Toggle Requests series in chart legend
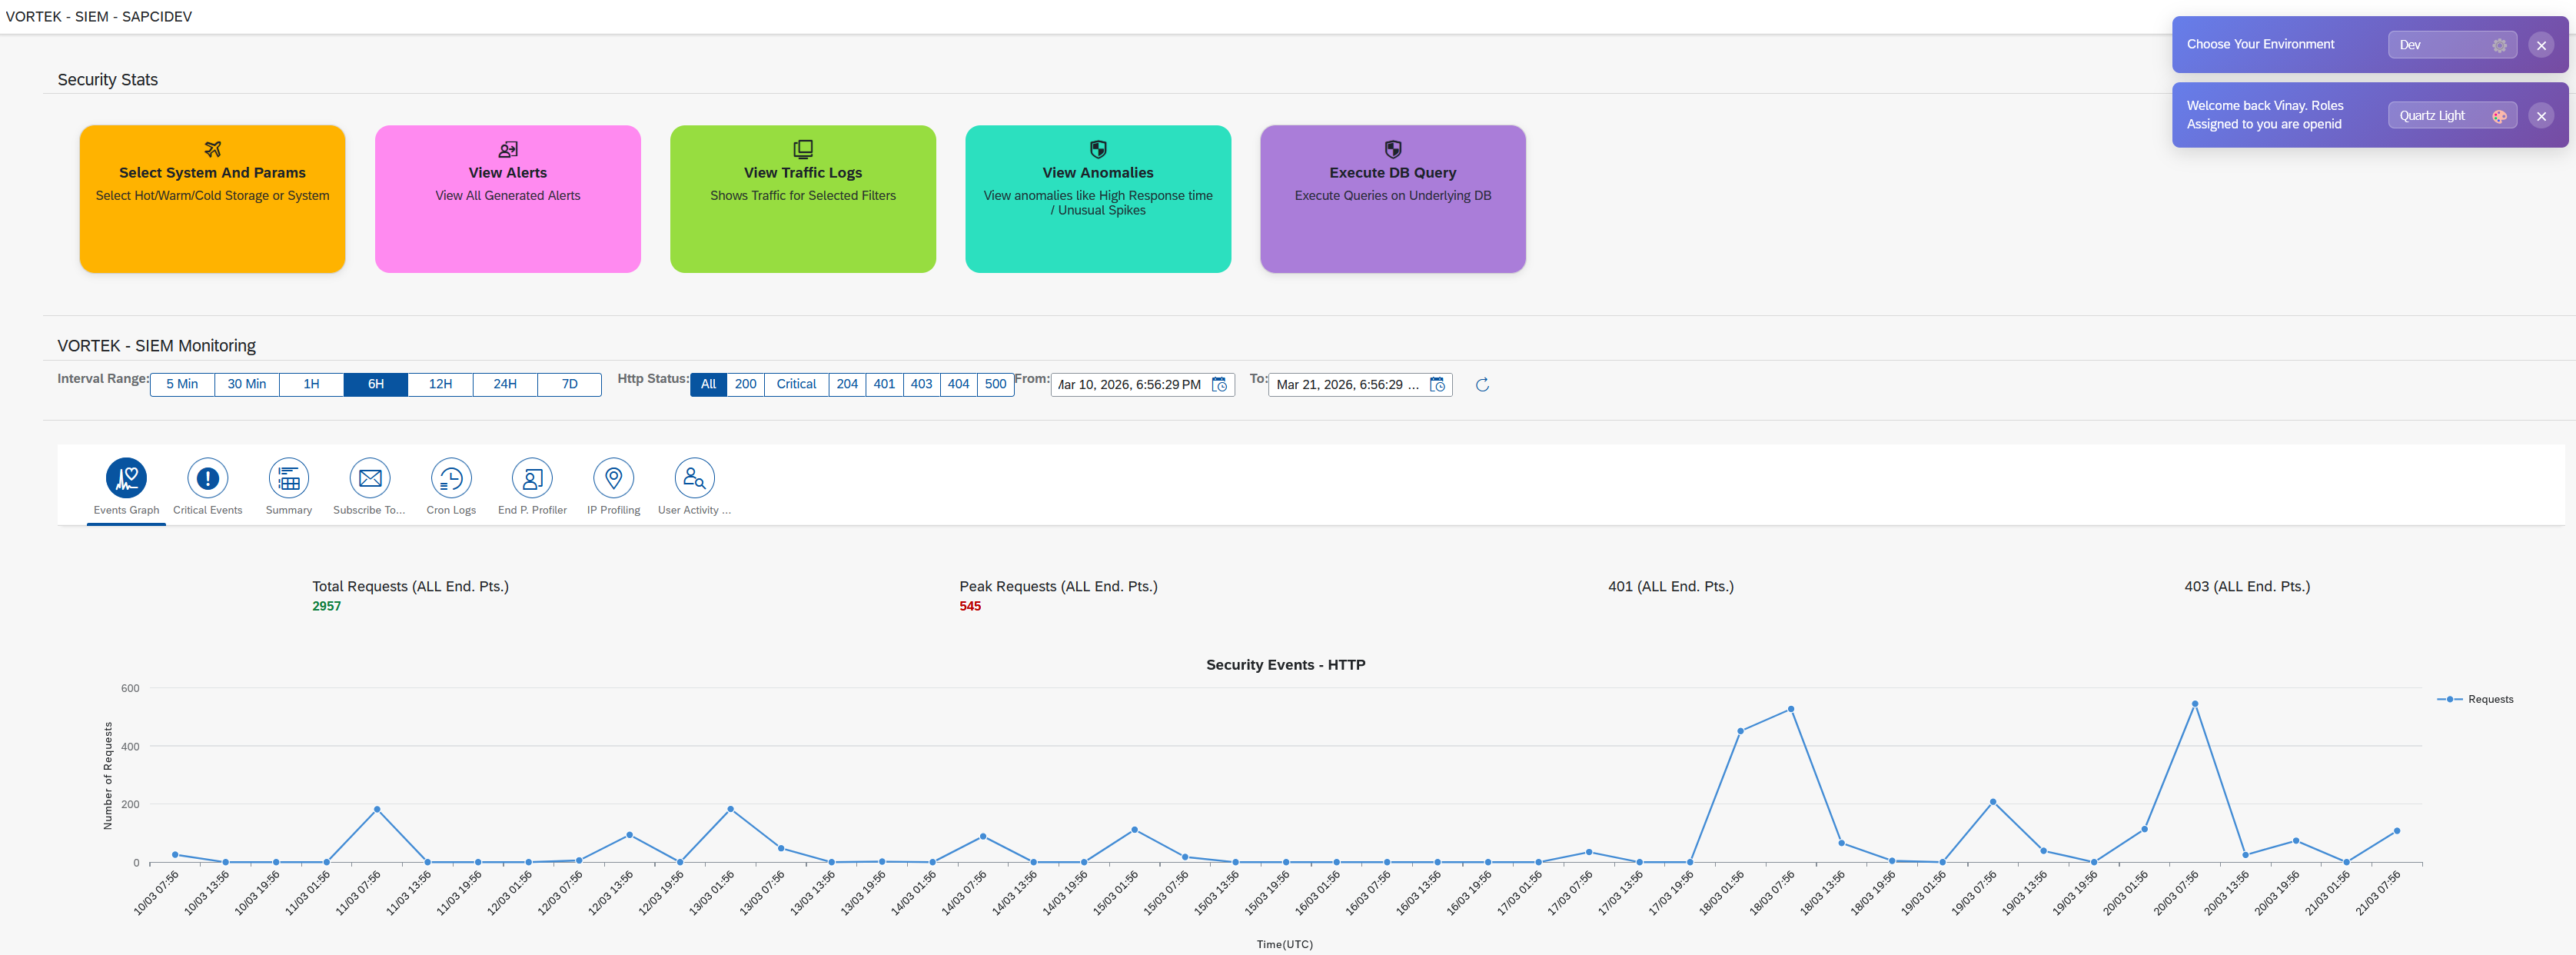Image resolution: width=2576 pixels, height=955 pixels. (x=2475, y=700)
